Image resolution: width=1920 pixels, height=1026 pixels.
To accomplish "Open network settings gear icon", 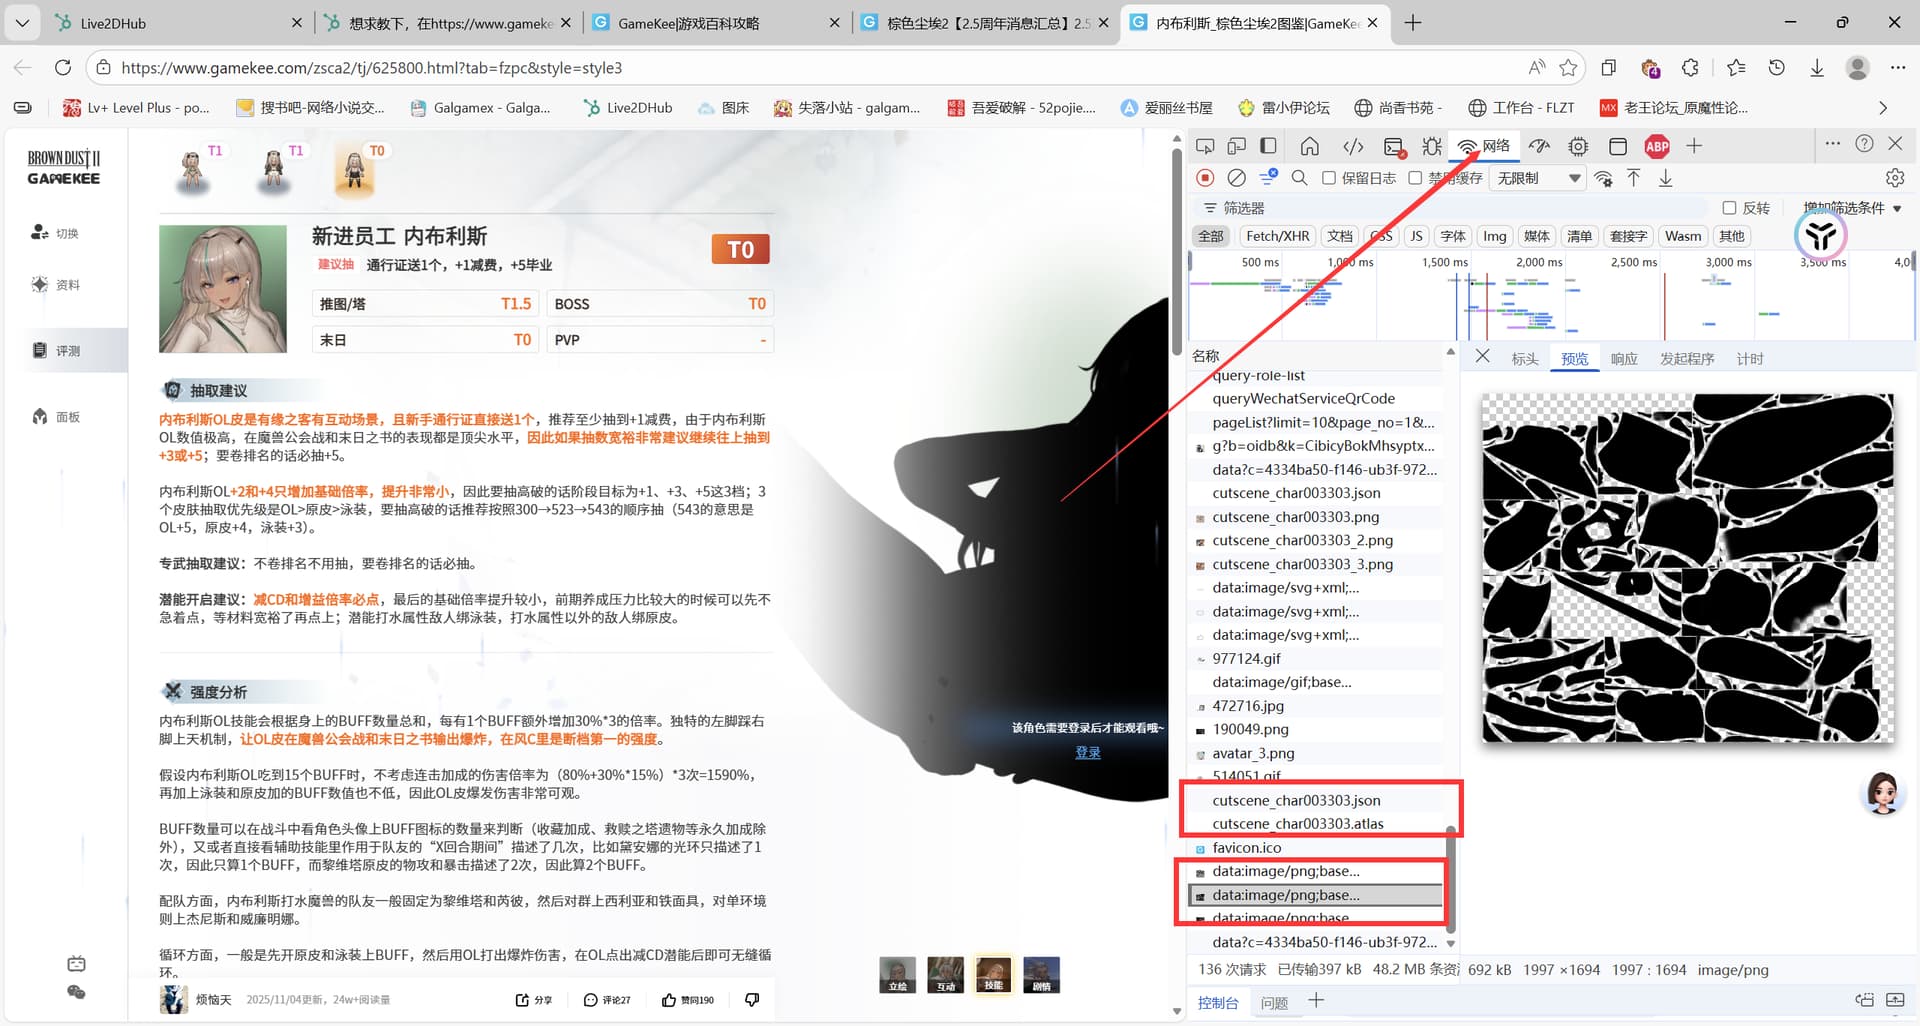I will point(1894,178).
